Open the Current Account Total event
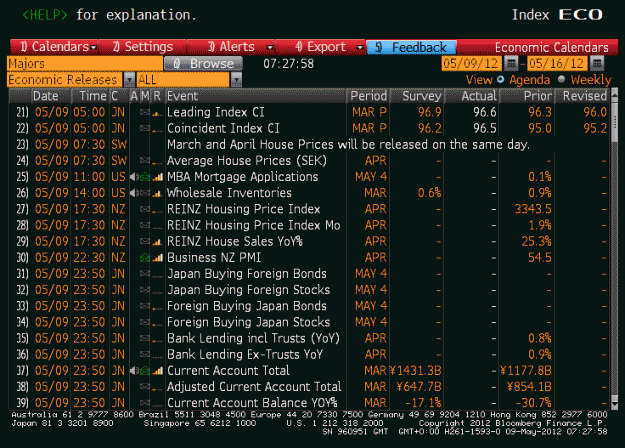The width and height of the screenshot is (625, 448). 228,370
